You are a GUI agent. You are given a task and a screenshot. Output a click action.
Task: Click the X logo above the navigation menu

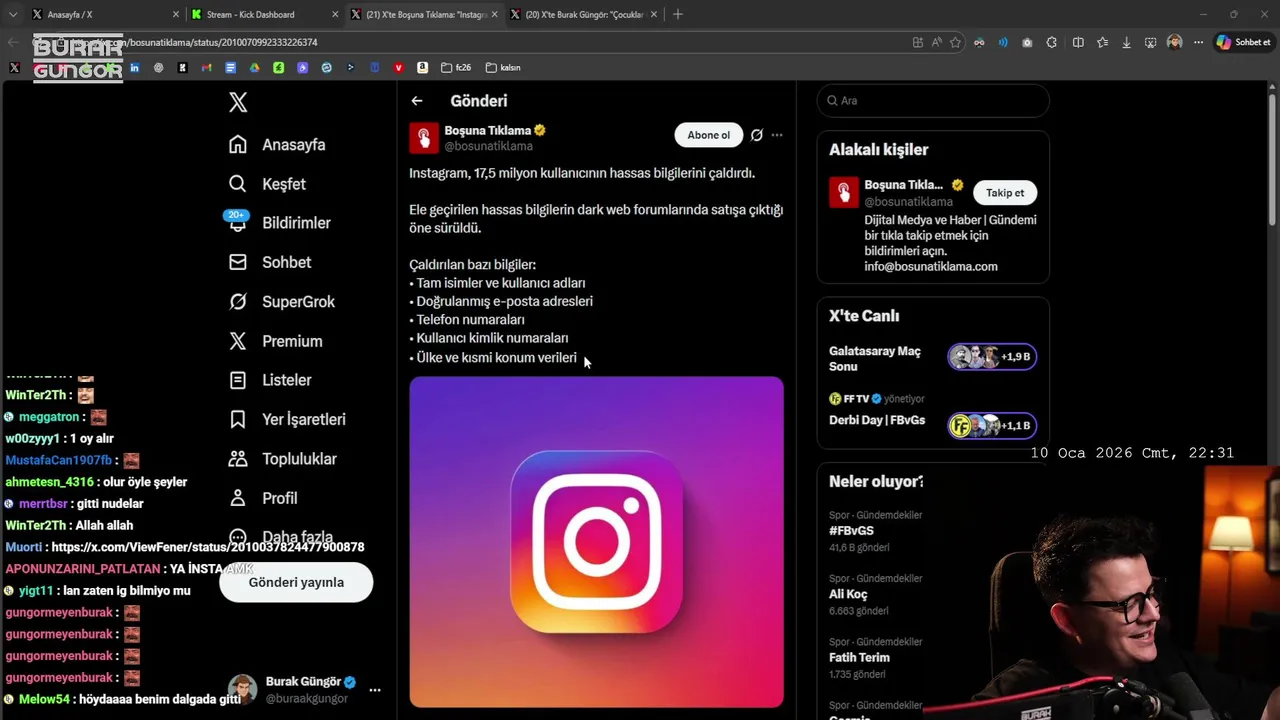(238, 102)
